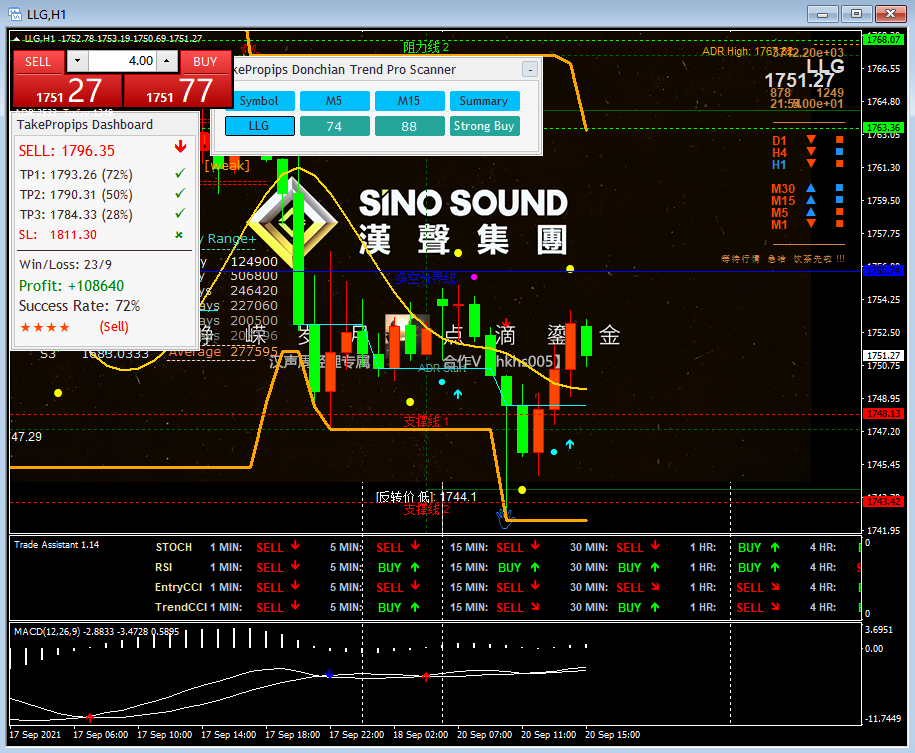Click the Profit: +108640 text
Viewport: 915px width, 753px height.
click(71, 285)
